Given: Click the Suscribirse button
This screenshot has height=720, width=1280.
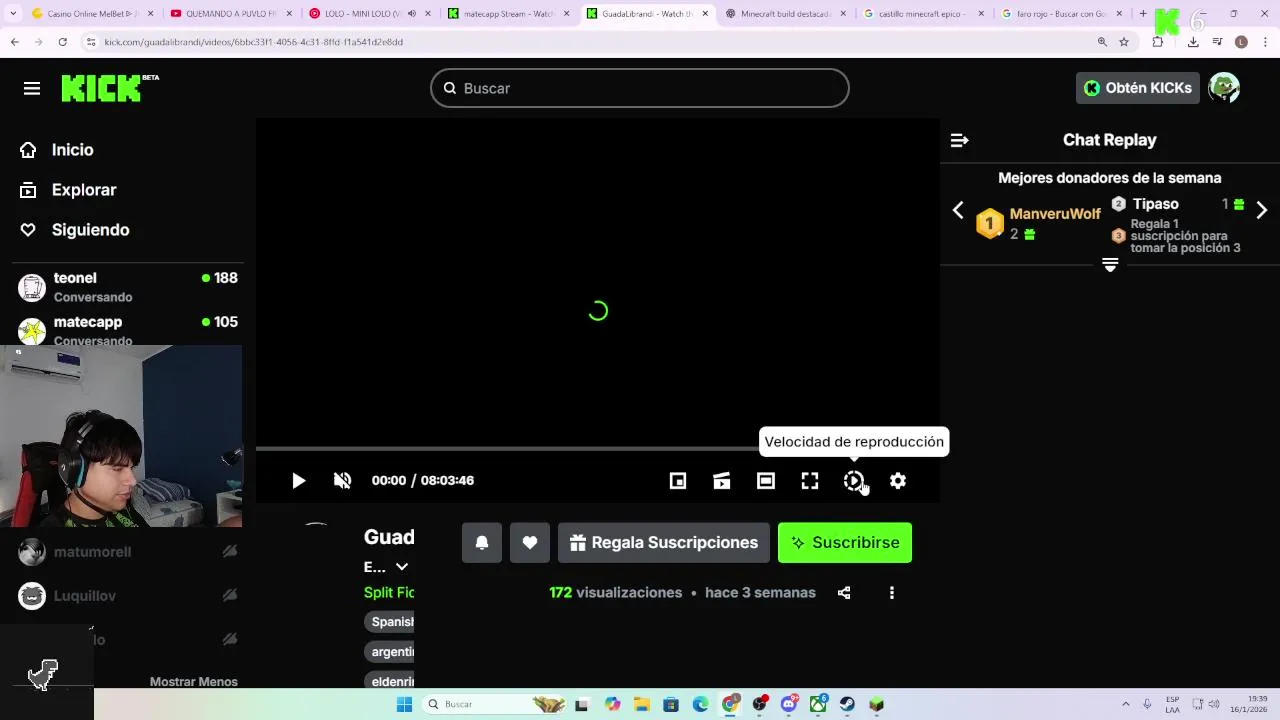Looking at the screenshot, I should [x=845, y=542].
